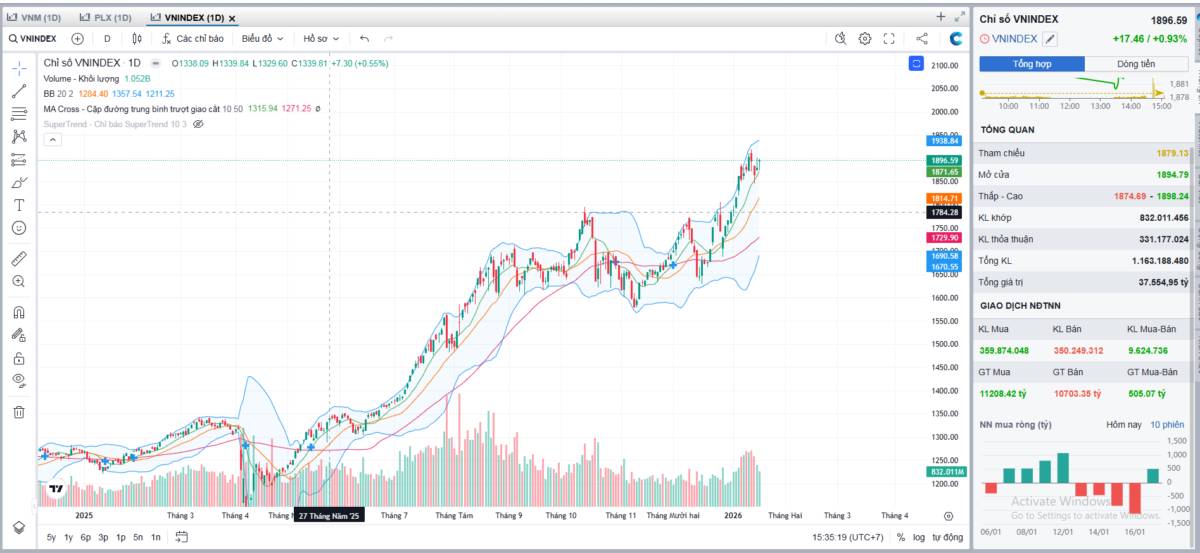The image size is (1200, 553).
Task: Enter fullscreen chart mode
Action: pyautogui.click(x=889, y=38)
